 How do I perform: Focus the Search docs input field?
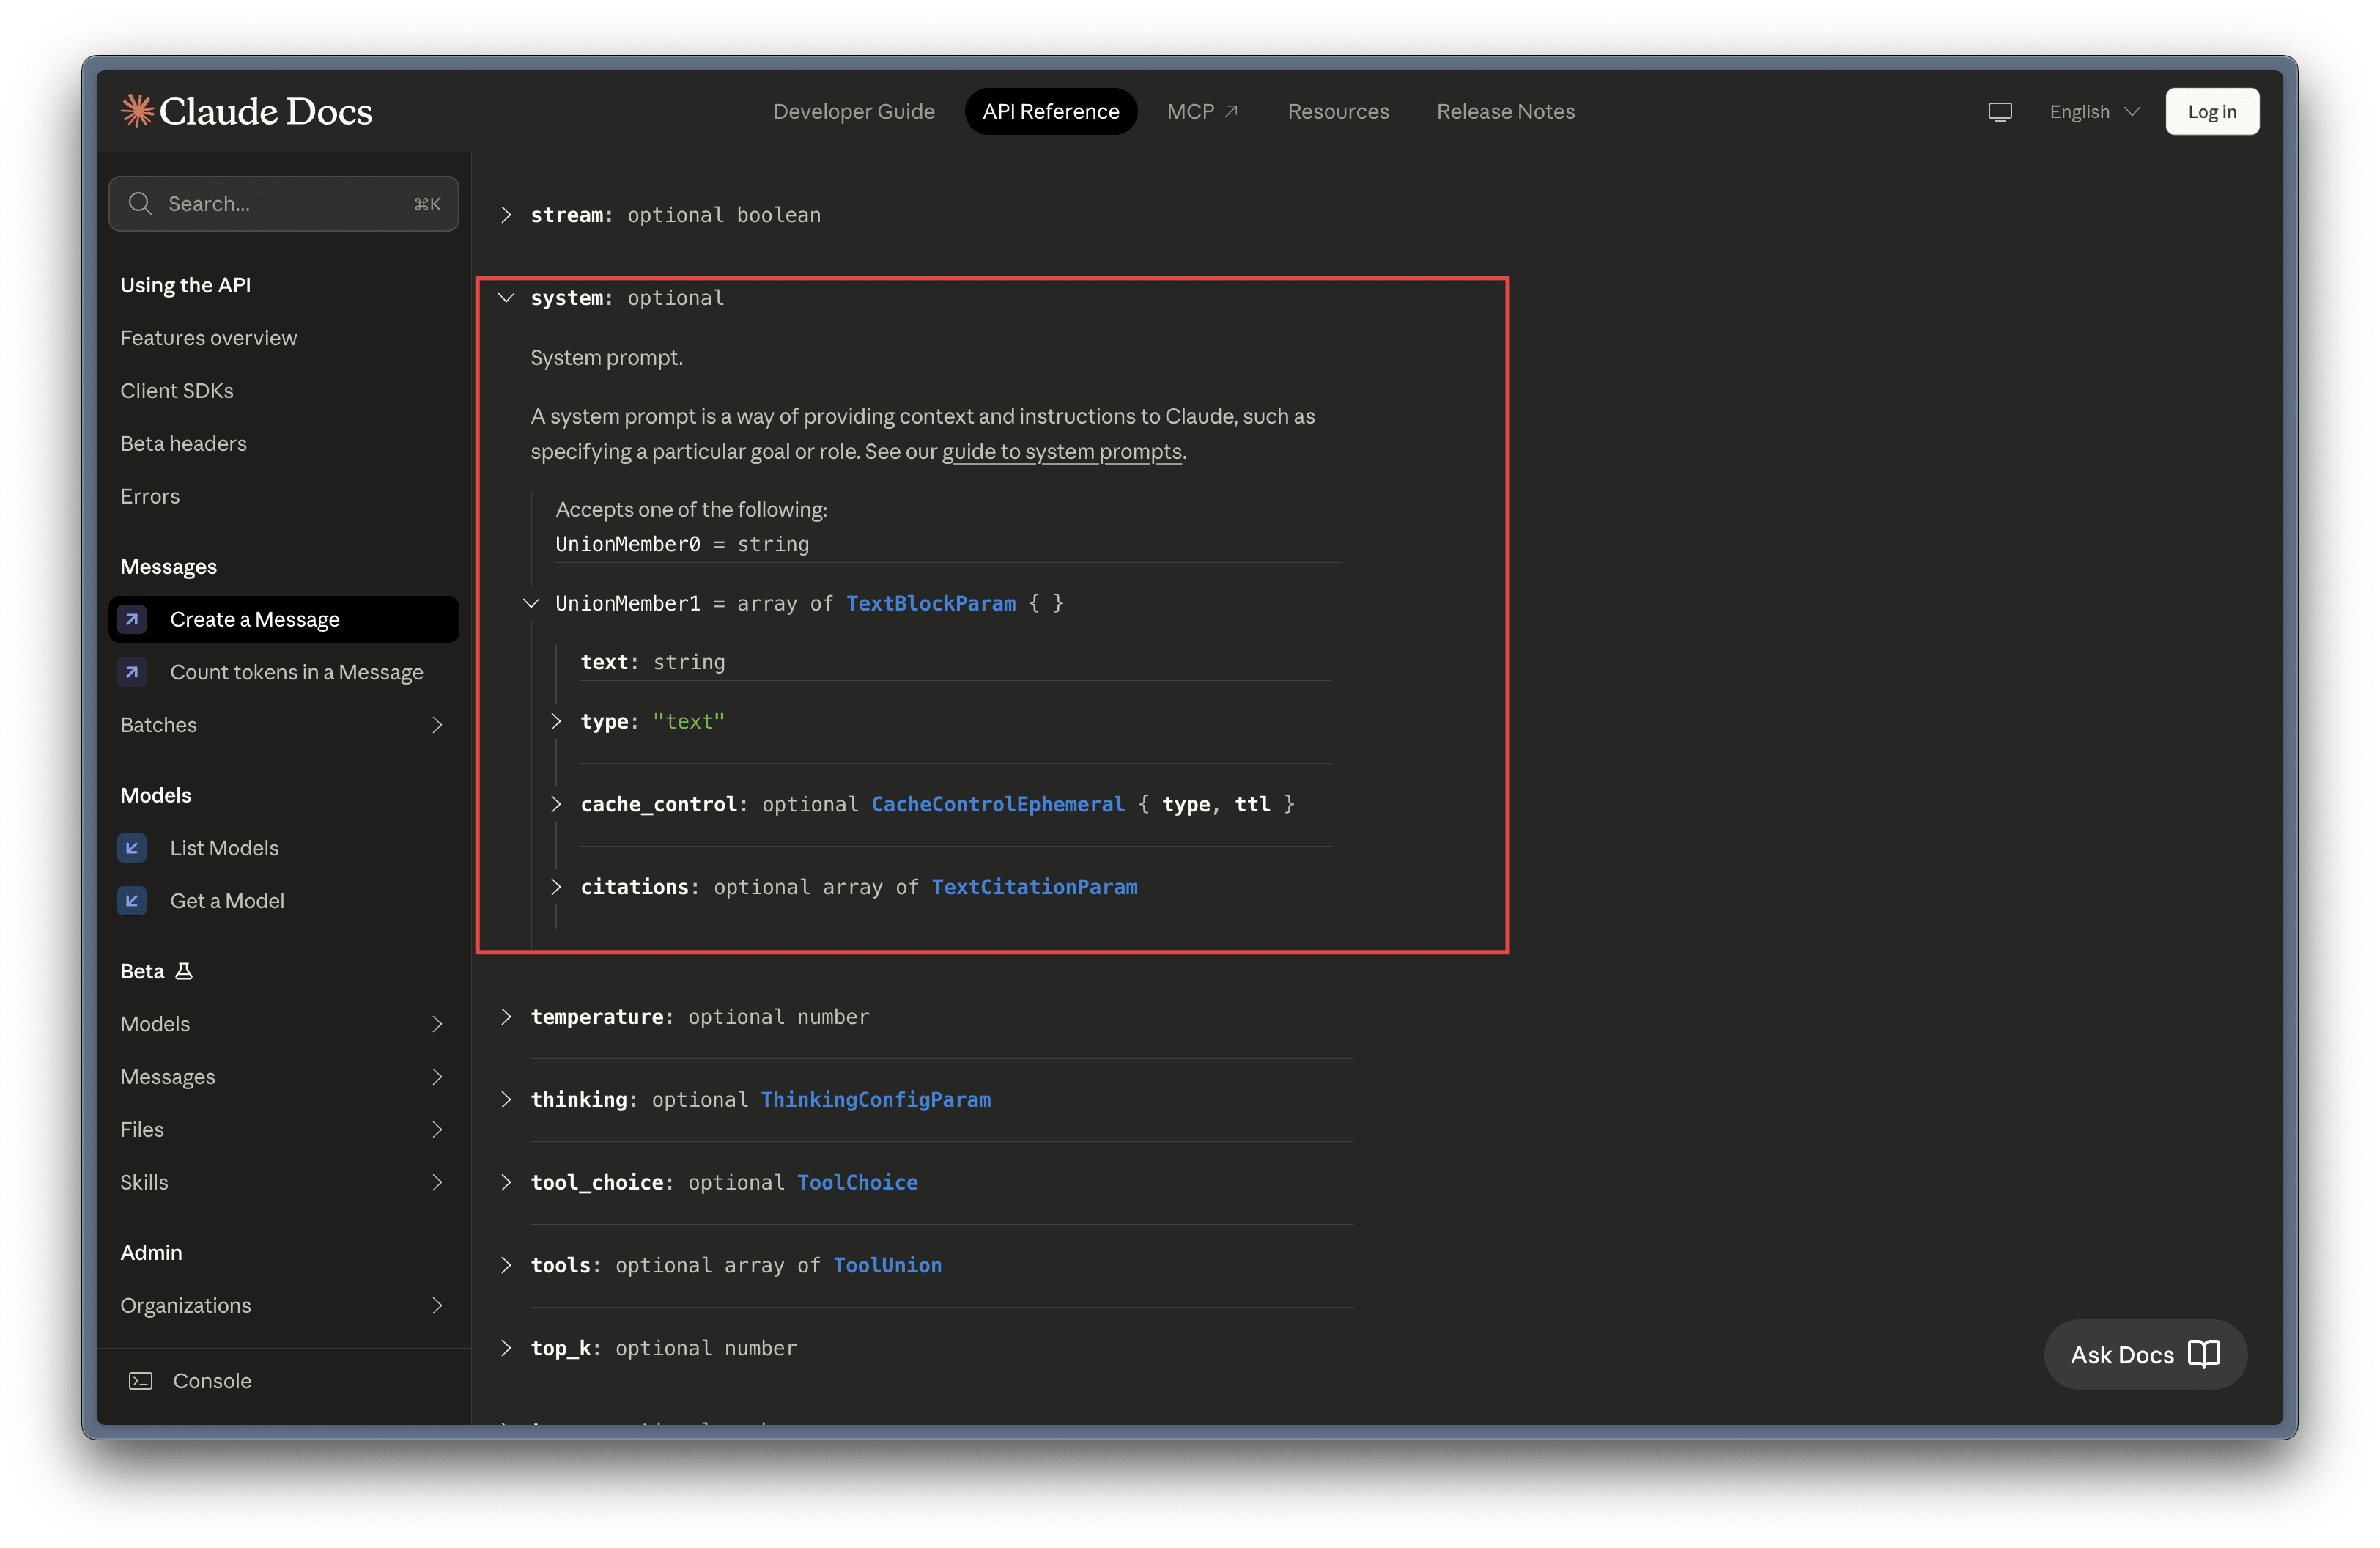pyautogui.click(x=284, y=204)
